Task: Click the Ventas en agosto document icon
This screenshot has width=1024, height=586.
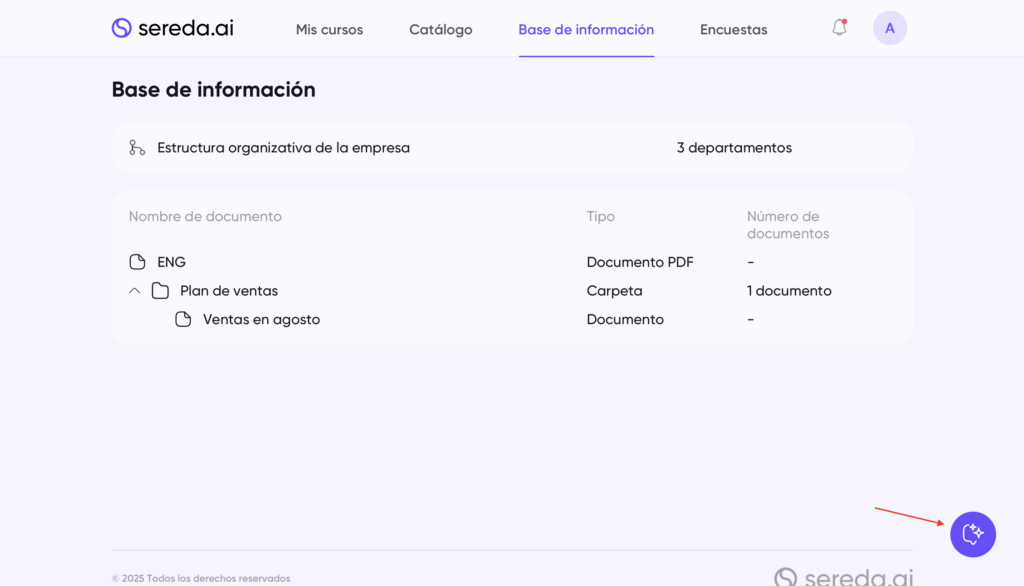Action: (183, 320)
